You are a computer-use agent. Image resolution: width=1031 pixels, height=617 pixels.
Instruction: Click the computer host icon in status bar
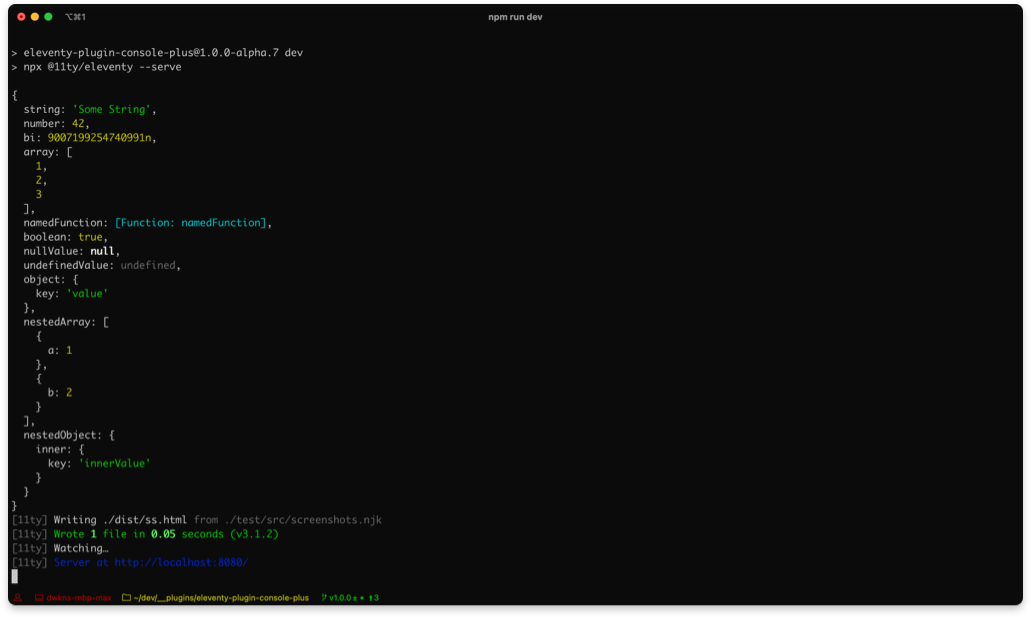coord(39,598)
